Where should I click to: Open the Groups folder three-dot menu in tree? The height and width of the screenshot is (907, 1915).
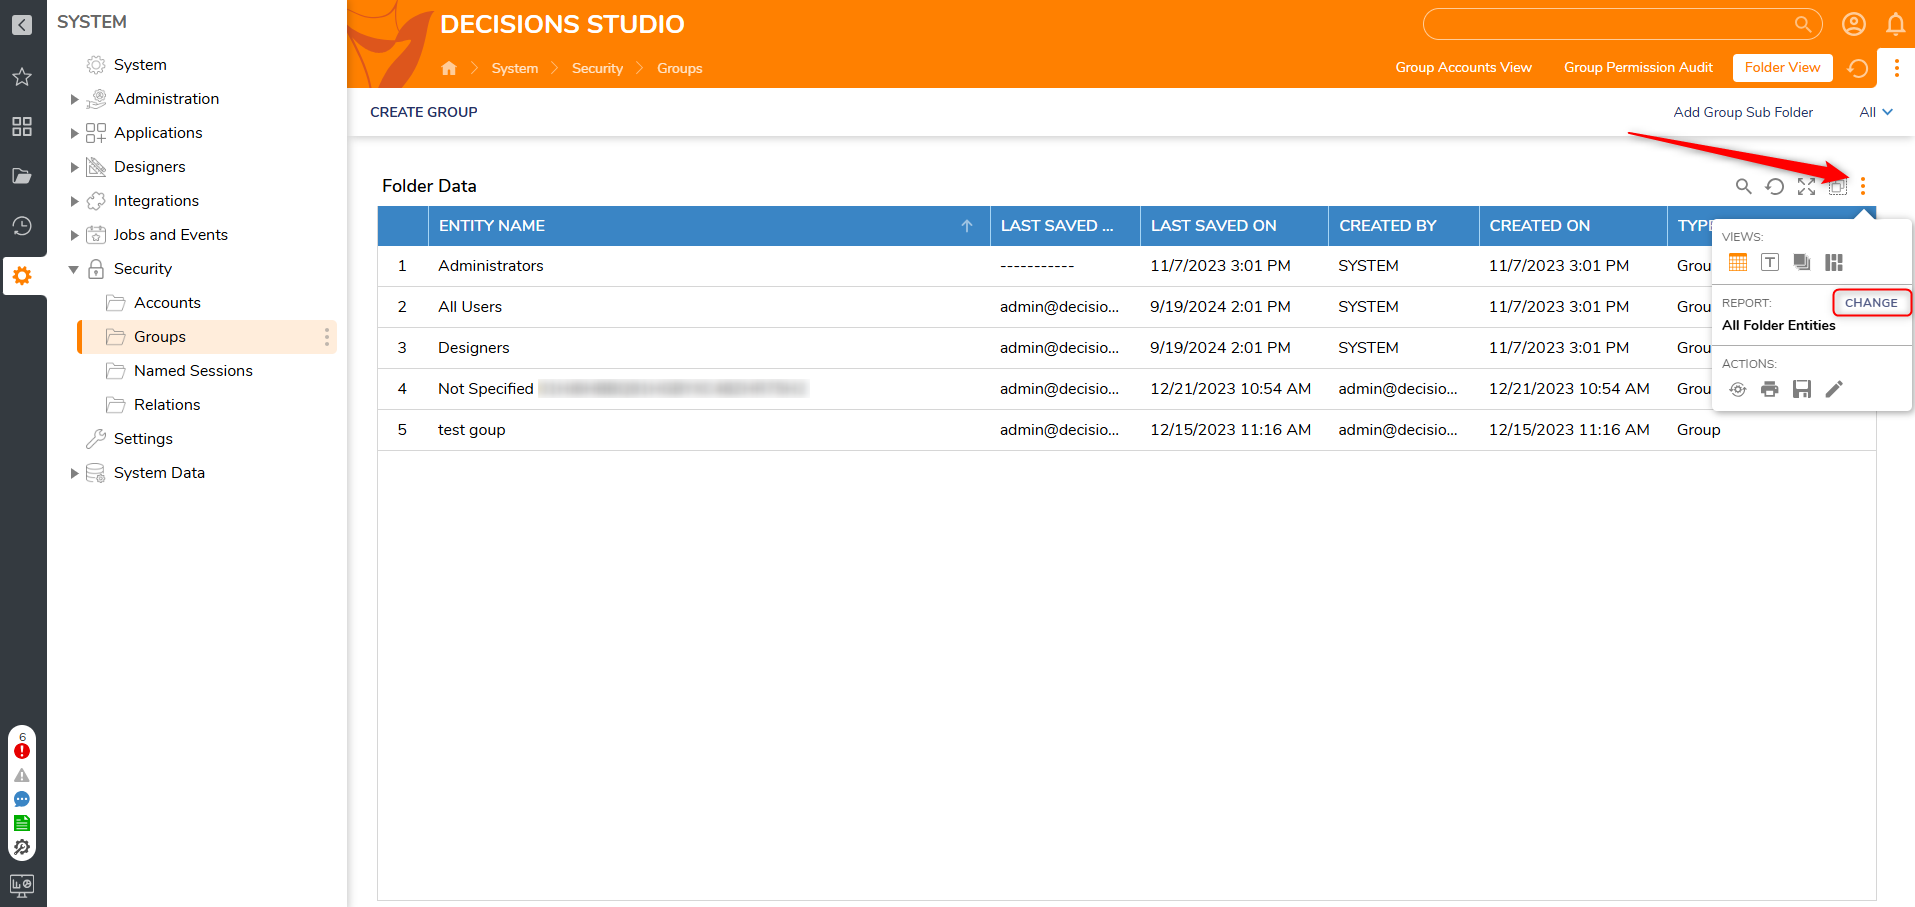(x=326, y=337)
